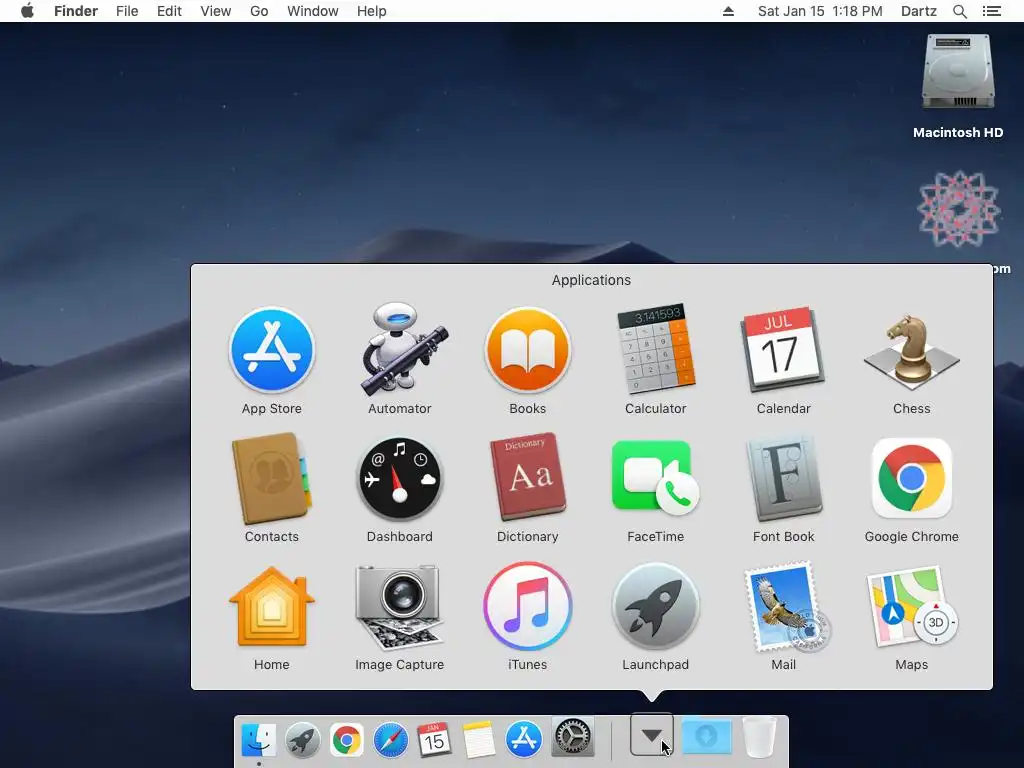Click the Finder icon in the Dock
1024x768 pixels.
click(x=259, y=741)
